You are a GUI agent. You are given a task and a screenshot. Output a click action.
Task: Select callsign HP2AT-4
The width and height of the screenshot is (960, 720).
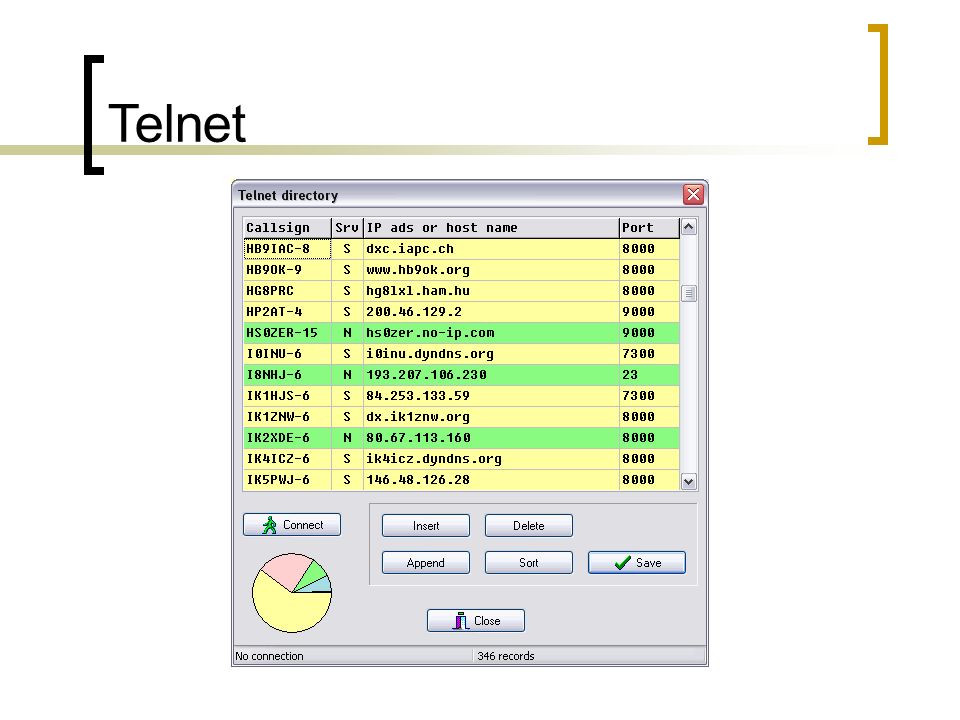(287, 312)
